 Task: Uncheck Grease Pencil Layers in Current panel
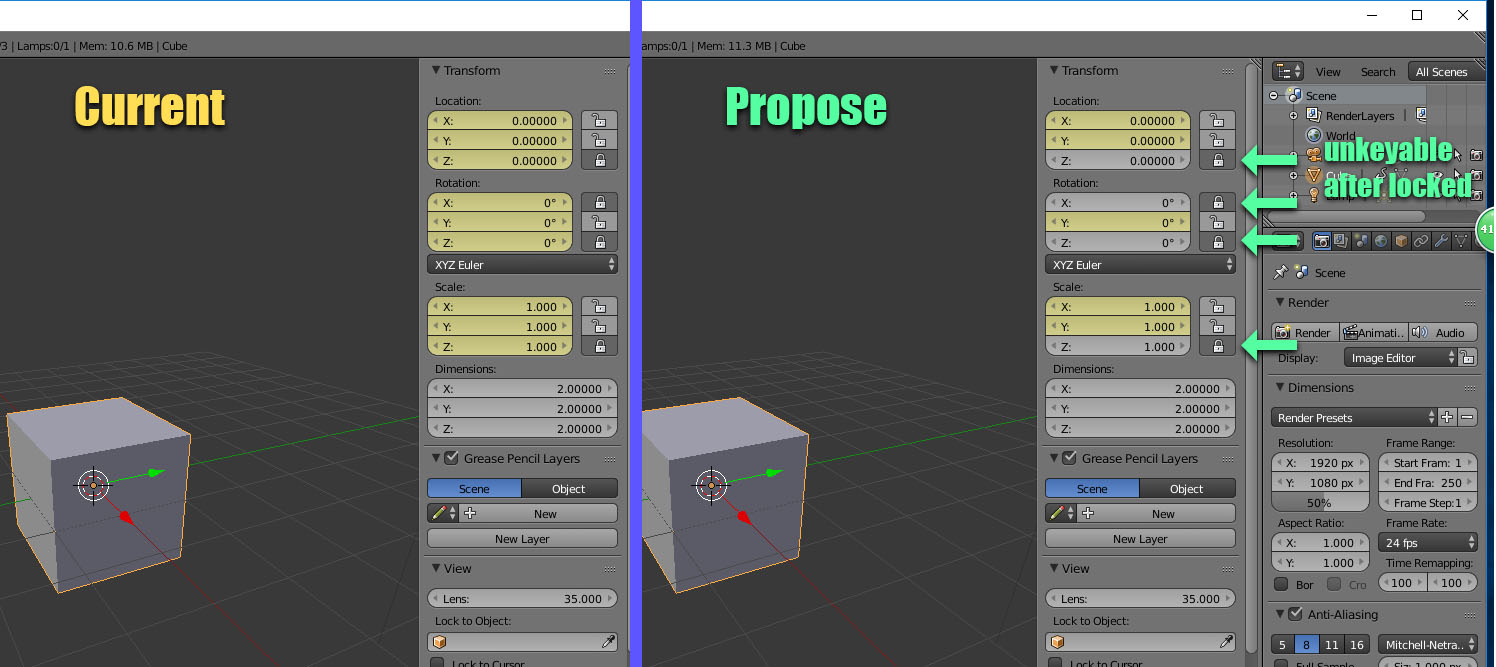(452, 458)
